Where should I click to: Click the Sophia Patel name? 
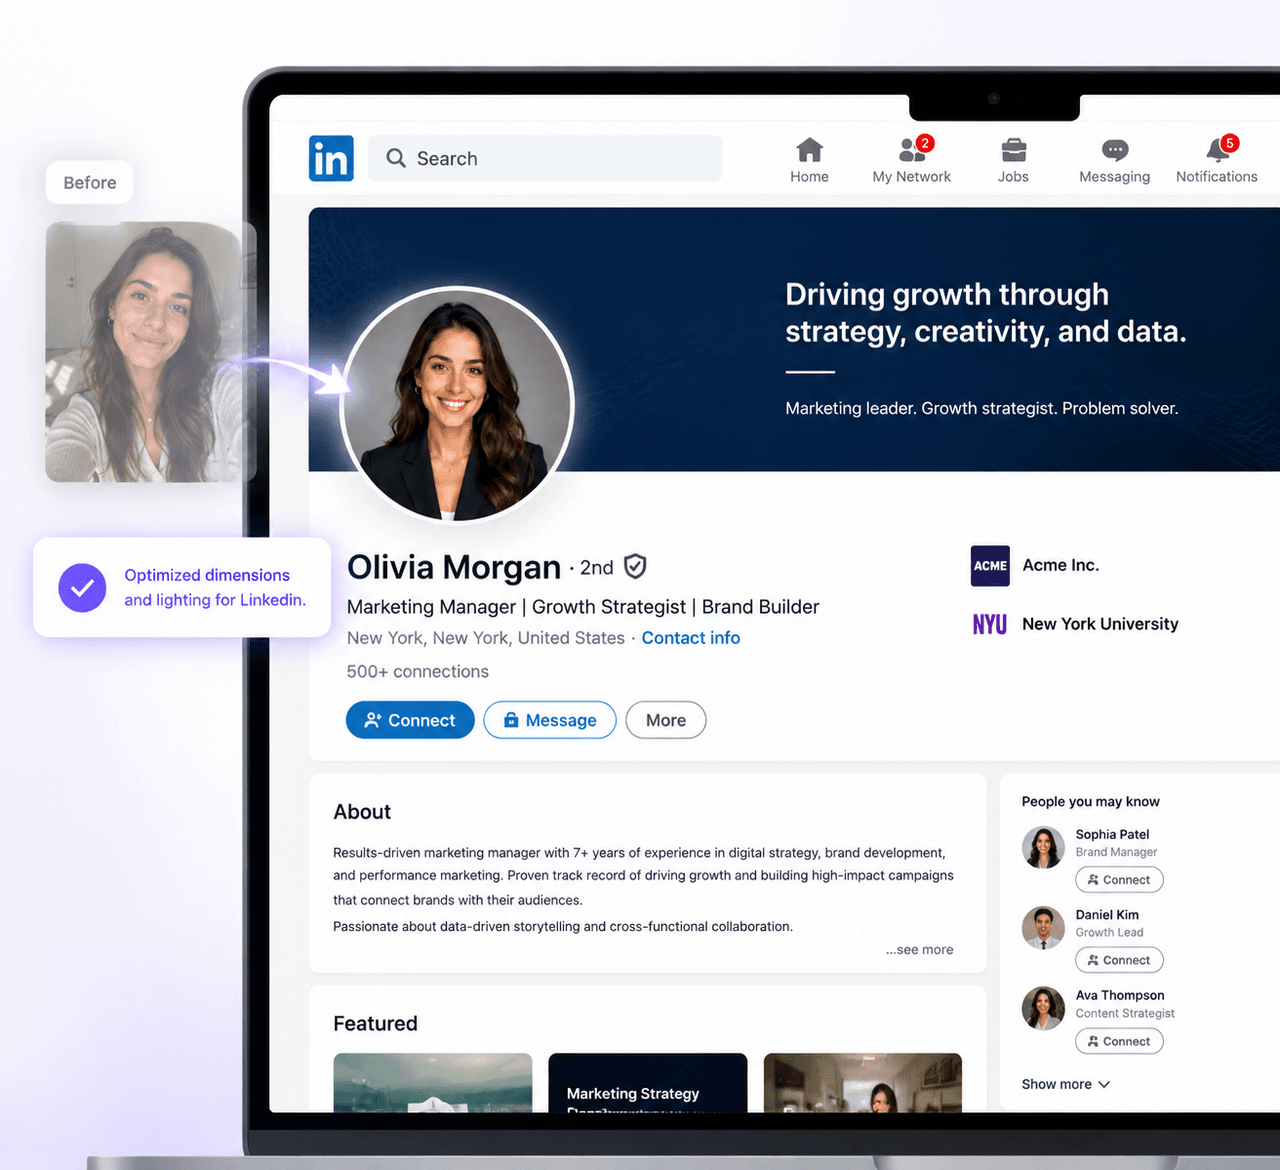click(x=1113, y=834)
